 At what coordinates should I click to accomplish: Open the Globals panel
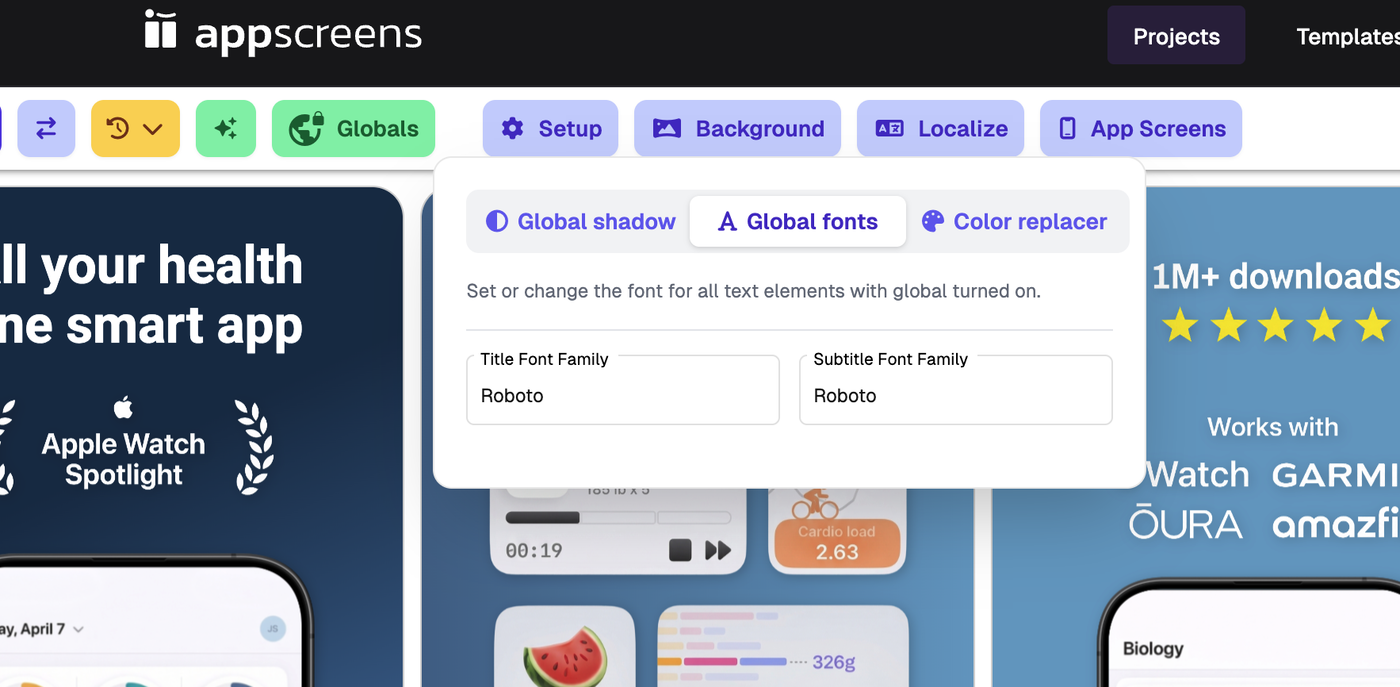[x=353, y=129]
